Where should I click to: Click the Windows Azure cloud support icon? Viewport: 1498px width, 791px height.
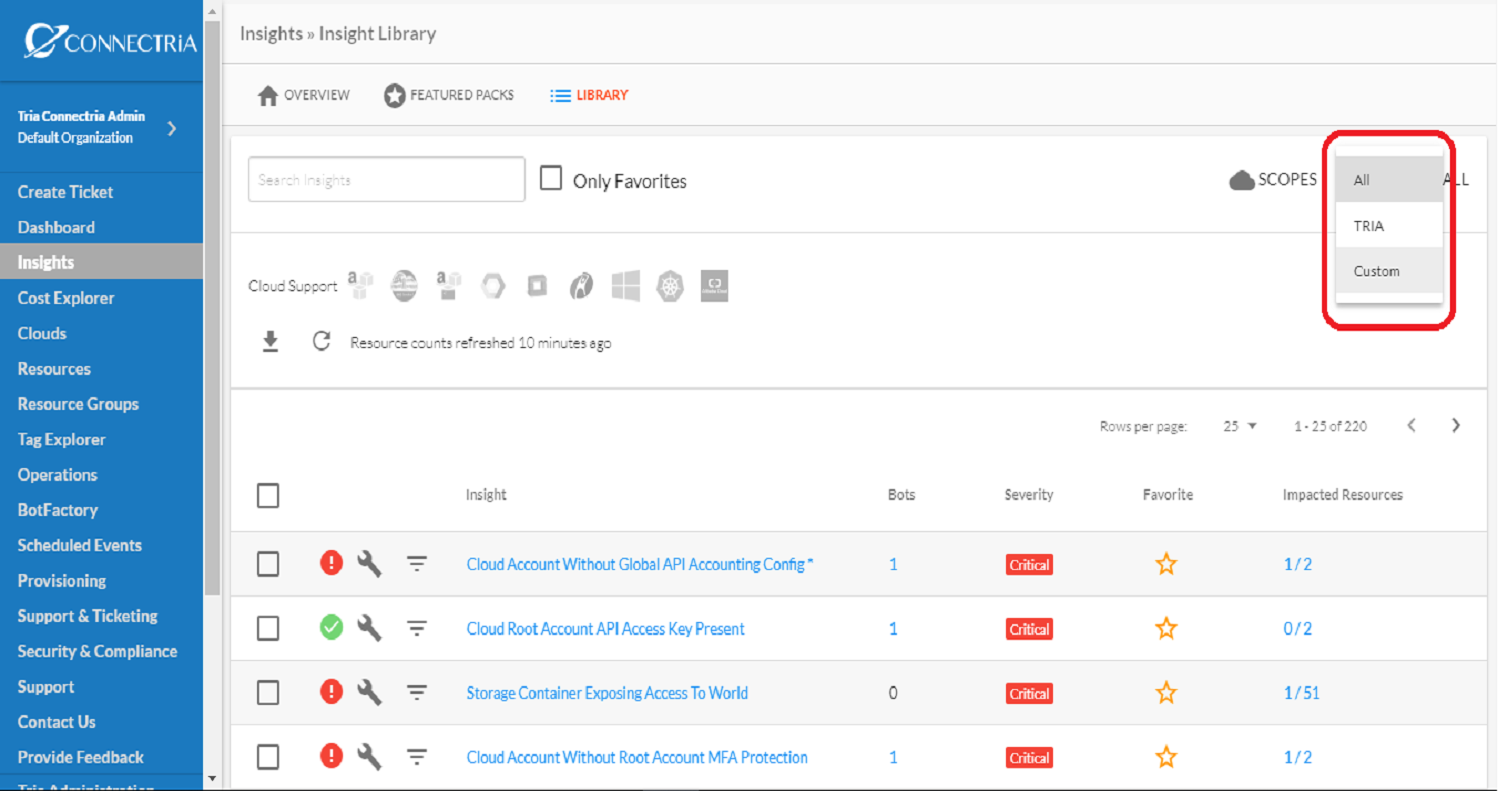[x=626, y=286]
